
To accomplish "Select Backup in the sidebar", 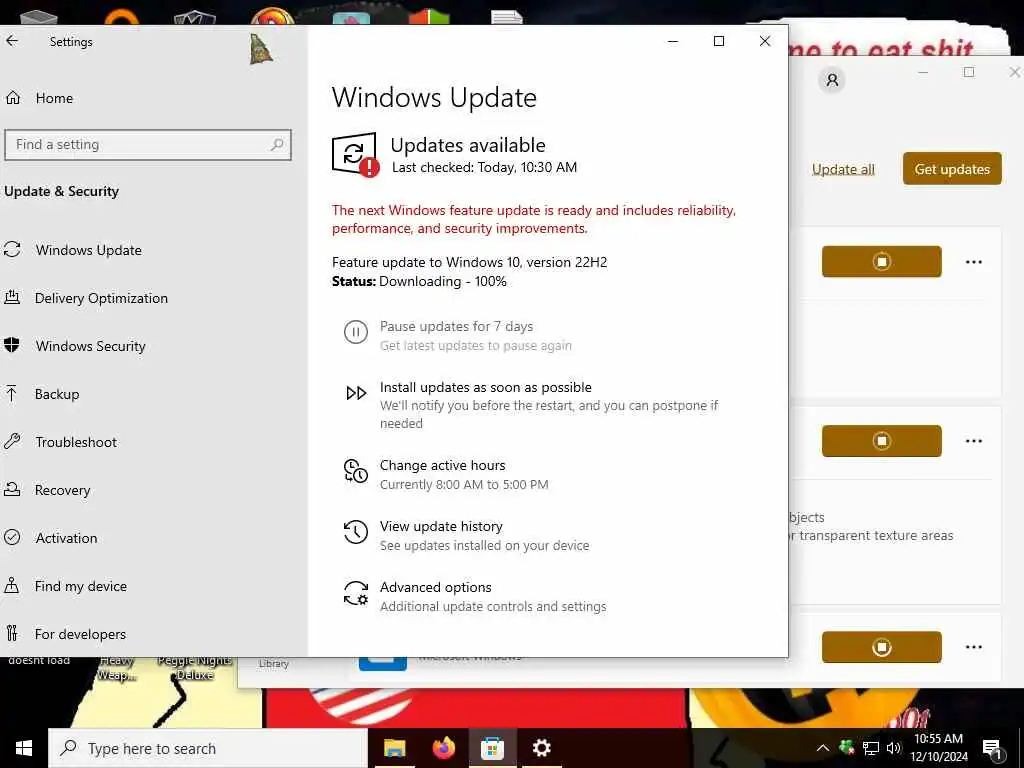I will pyautogui.click(x=57, y=394).
